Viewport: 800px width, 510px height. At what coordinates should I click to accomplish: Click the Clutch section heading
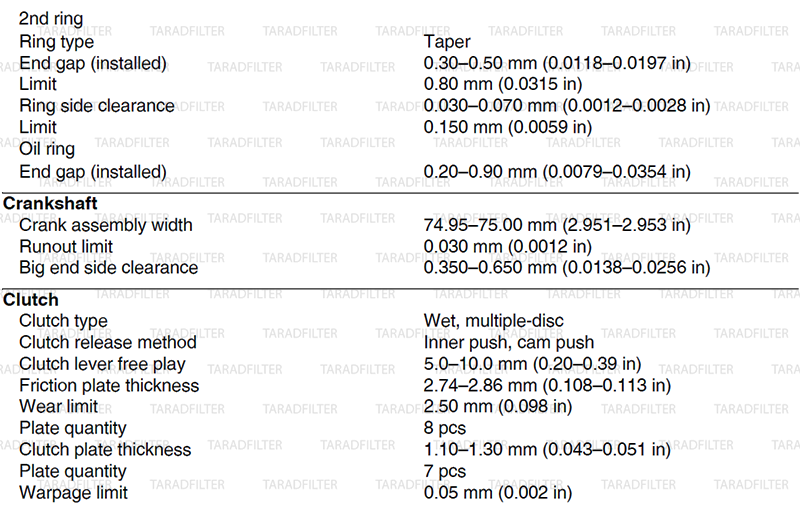[x=31, y=300]
